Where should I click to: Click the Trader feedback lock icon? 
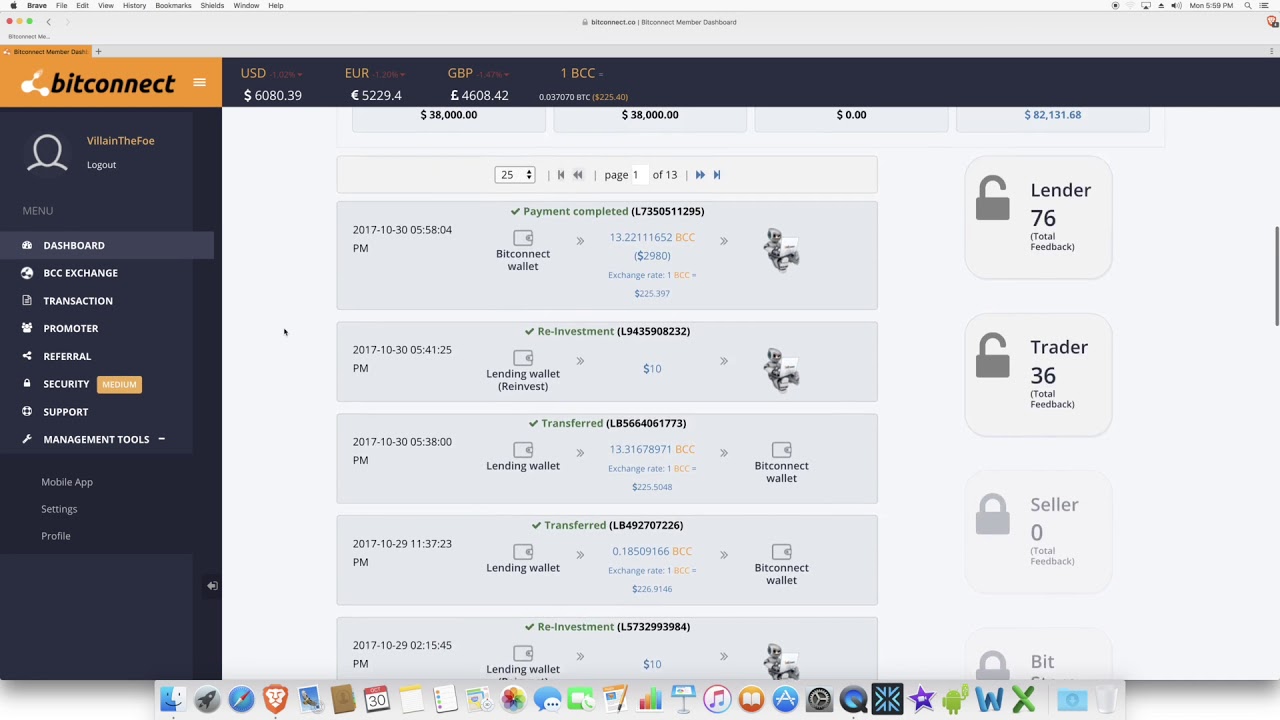[993, 355]
